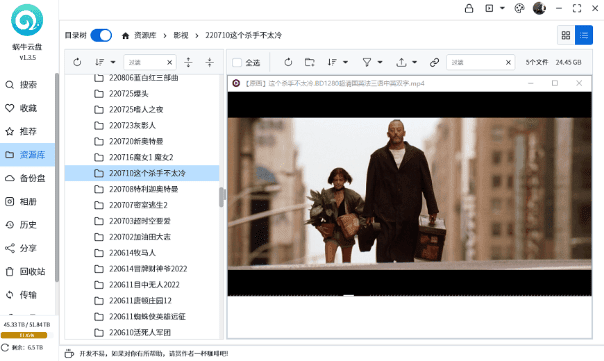Refresh the file list panel
Viewport: 604px width, 361px height.
pos(288,62)
